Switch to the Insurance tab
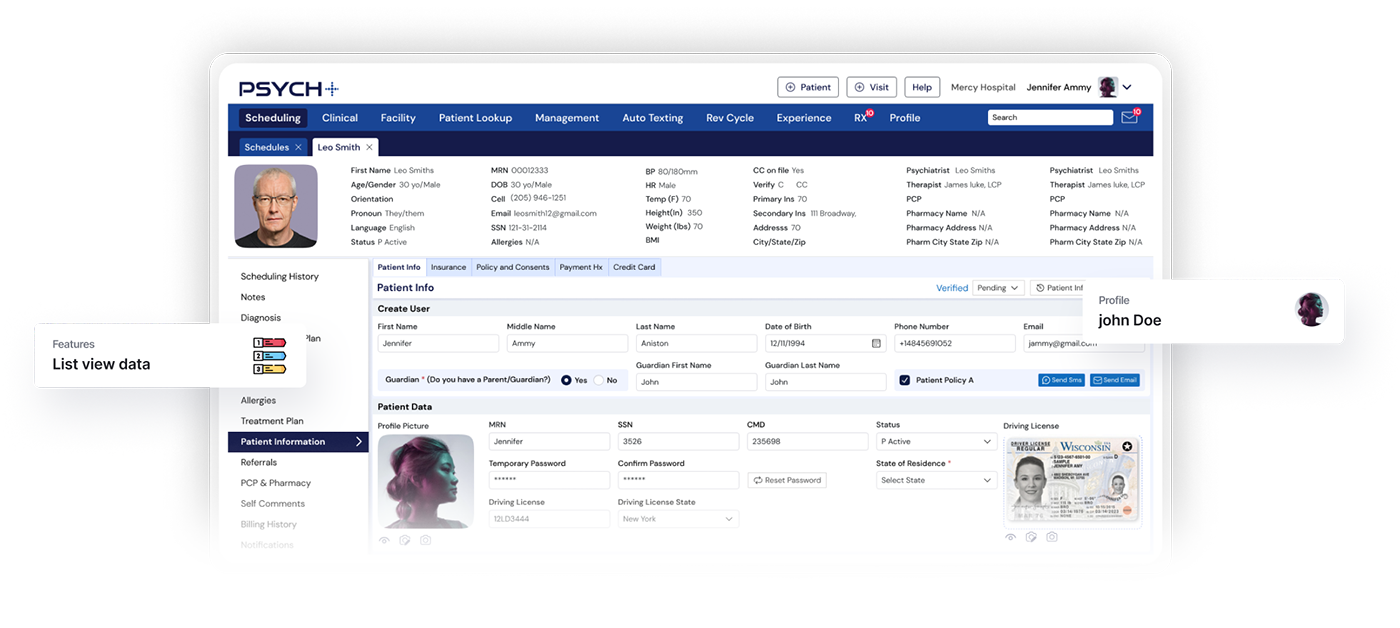 pyautogui.click(x=448, y=267)
